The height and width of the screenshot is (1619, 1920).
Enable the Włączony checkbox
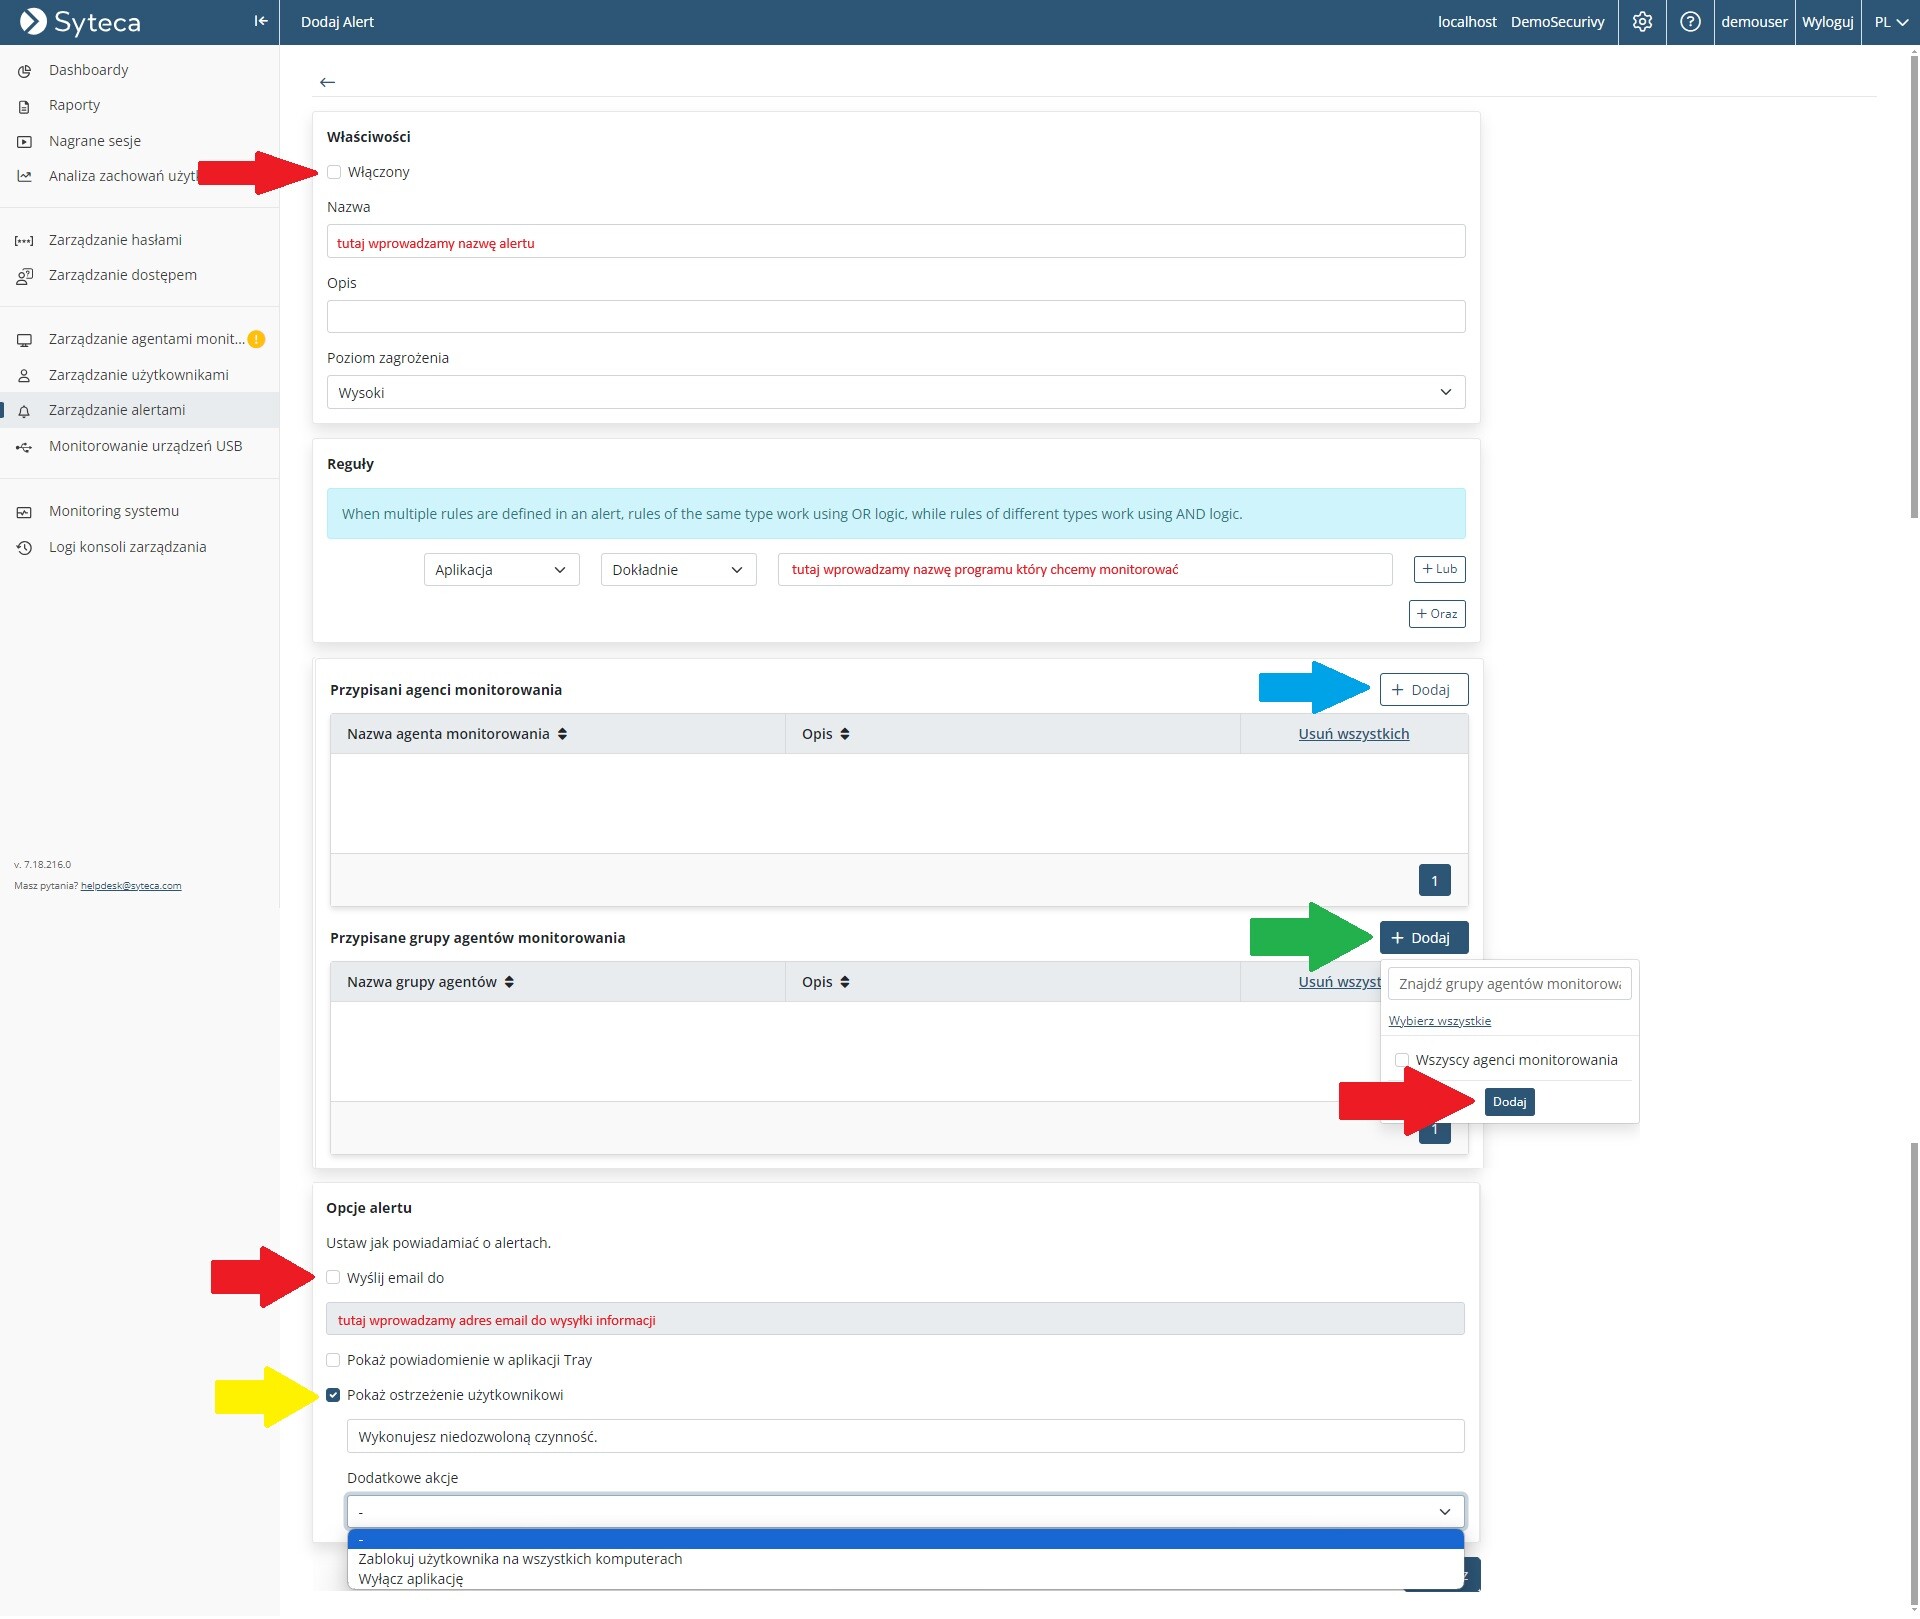coord(334,172)
